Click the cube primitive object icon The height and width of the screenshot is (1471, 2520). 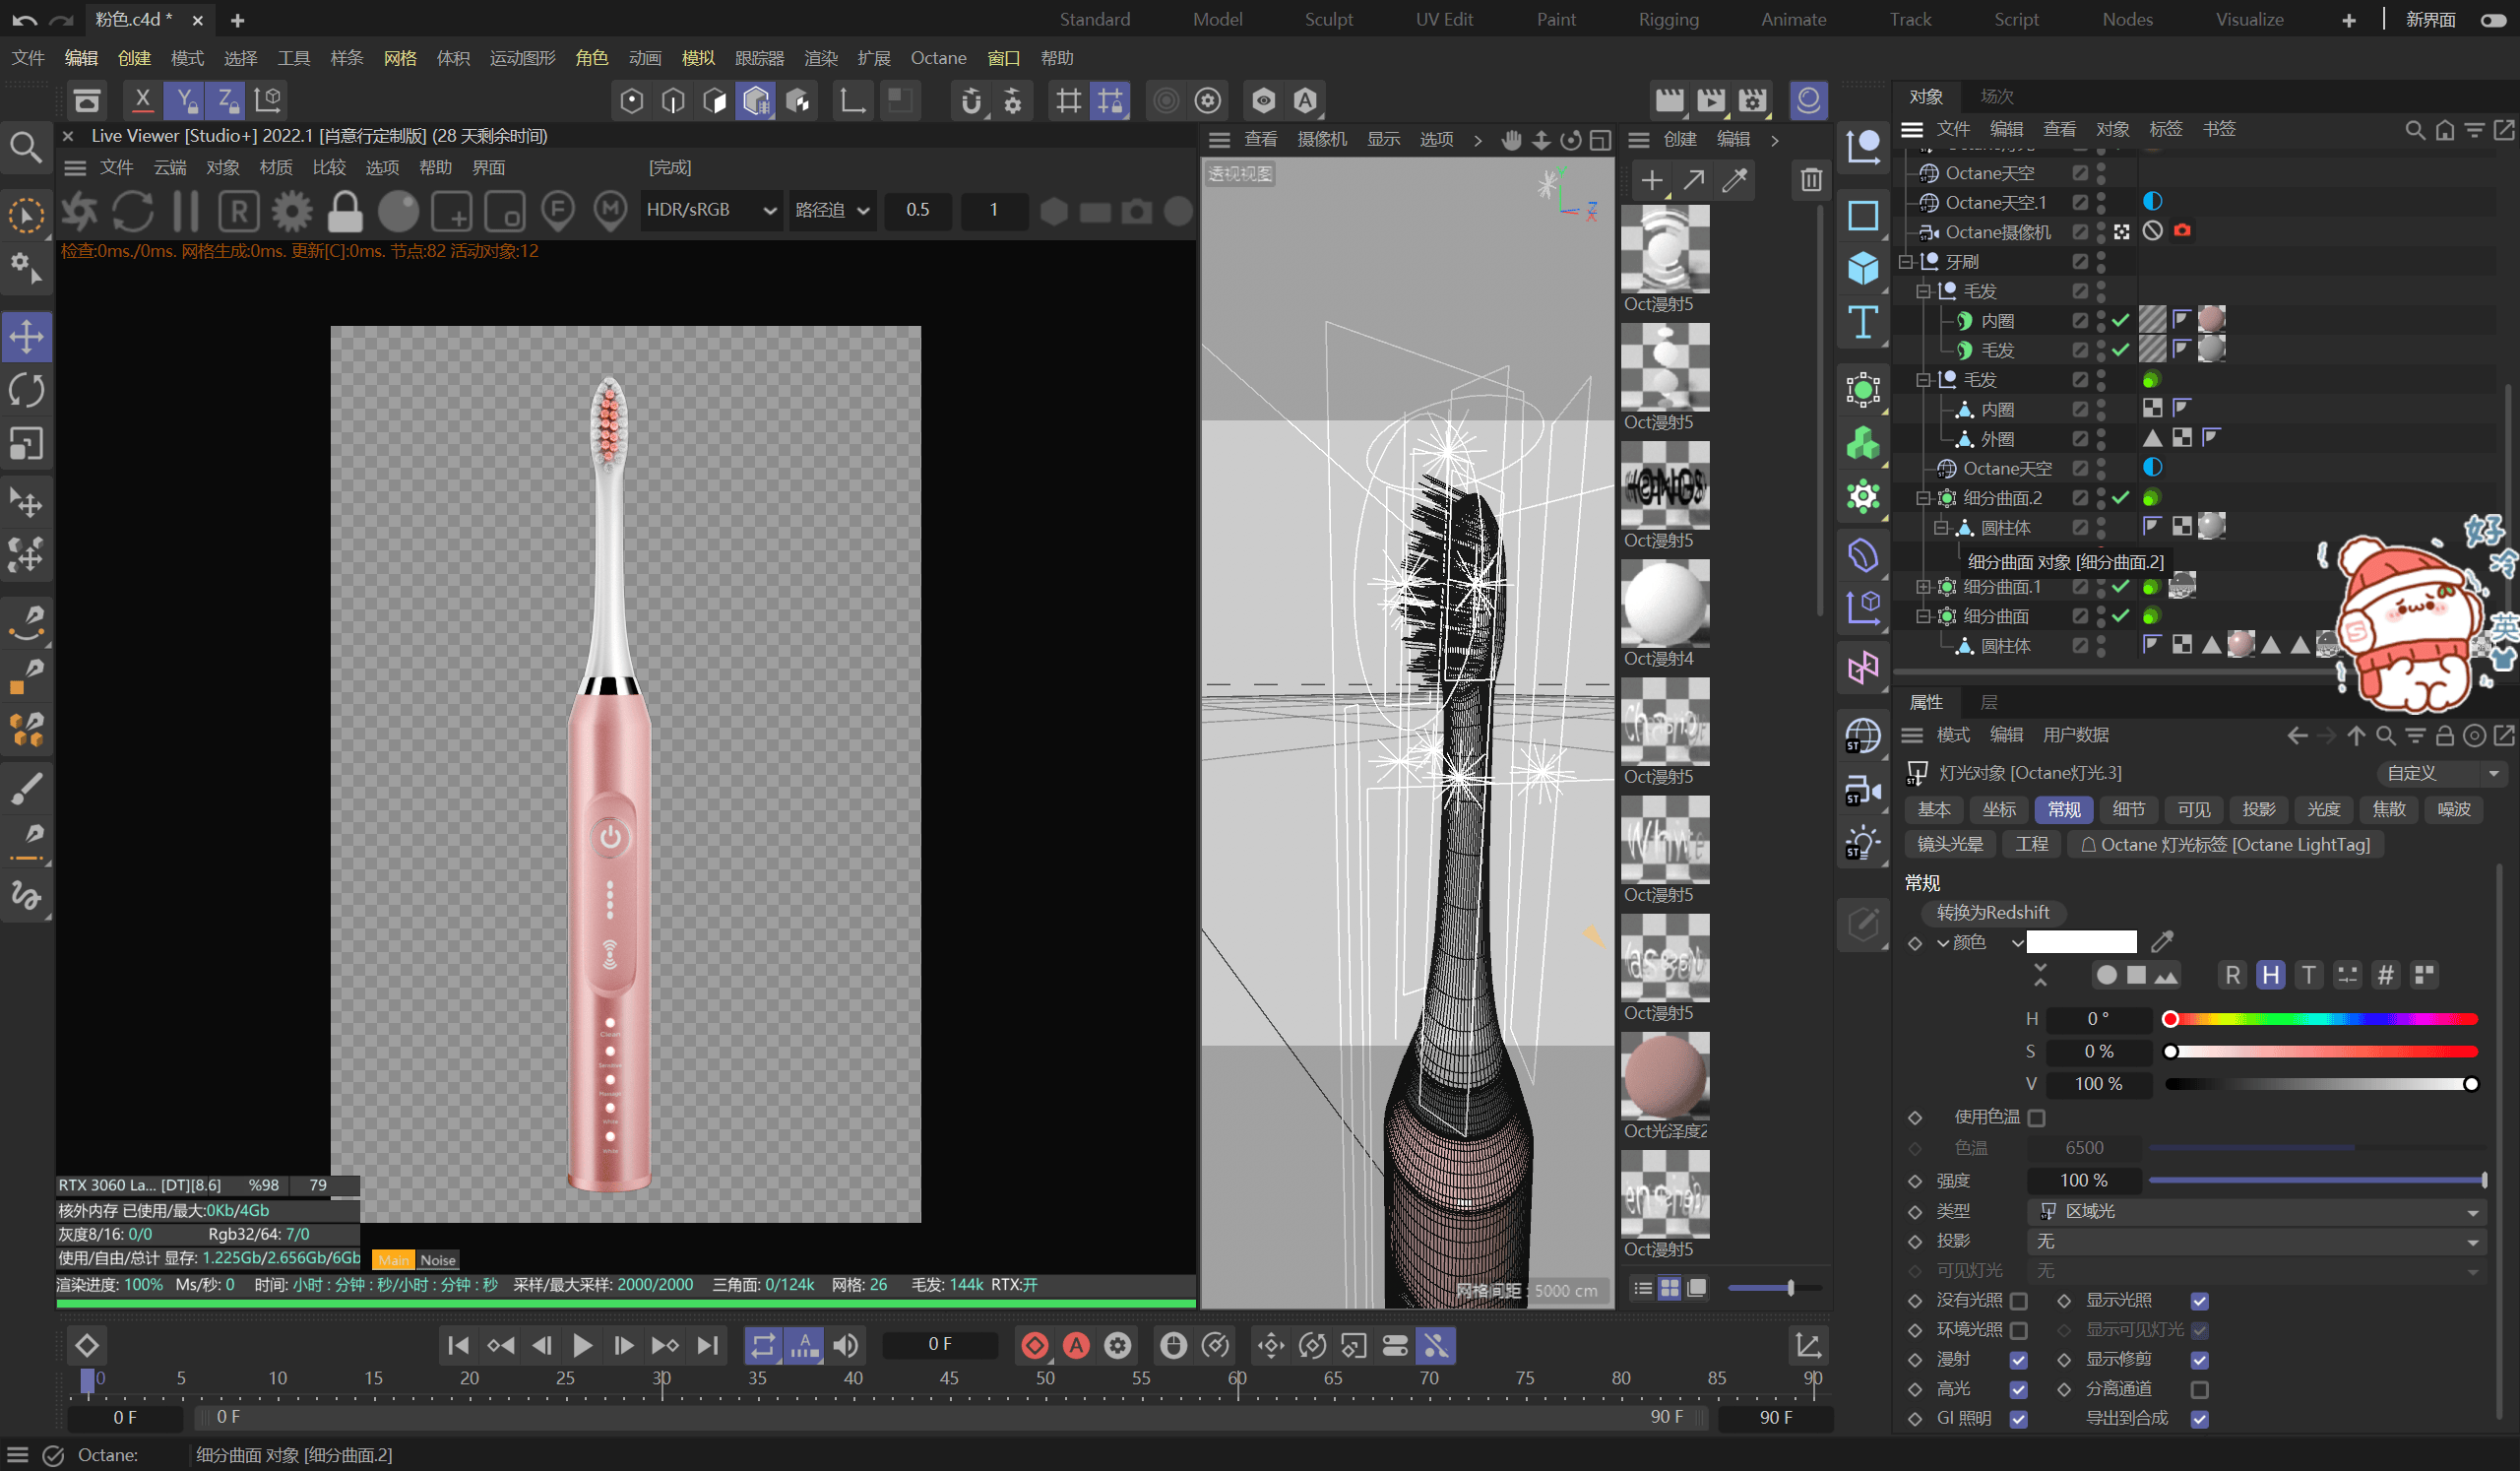point(1863,268)
